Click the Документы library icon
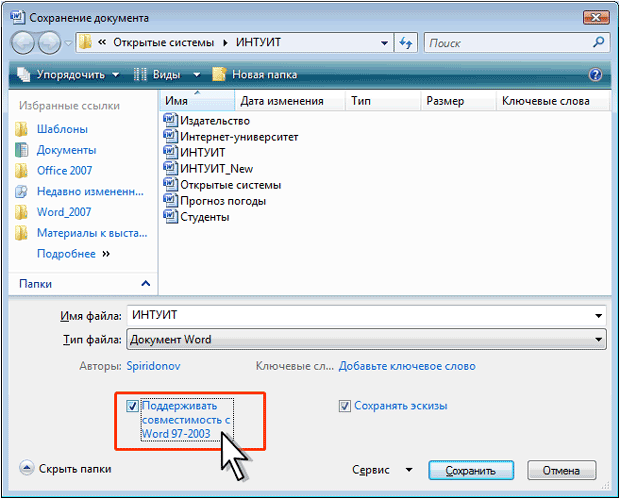 point(21,150)
